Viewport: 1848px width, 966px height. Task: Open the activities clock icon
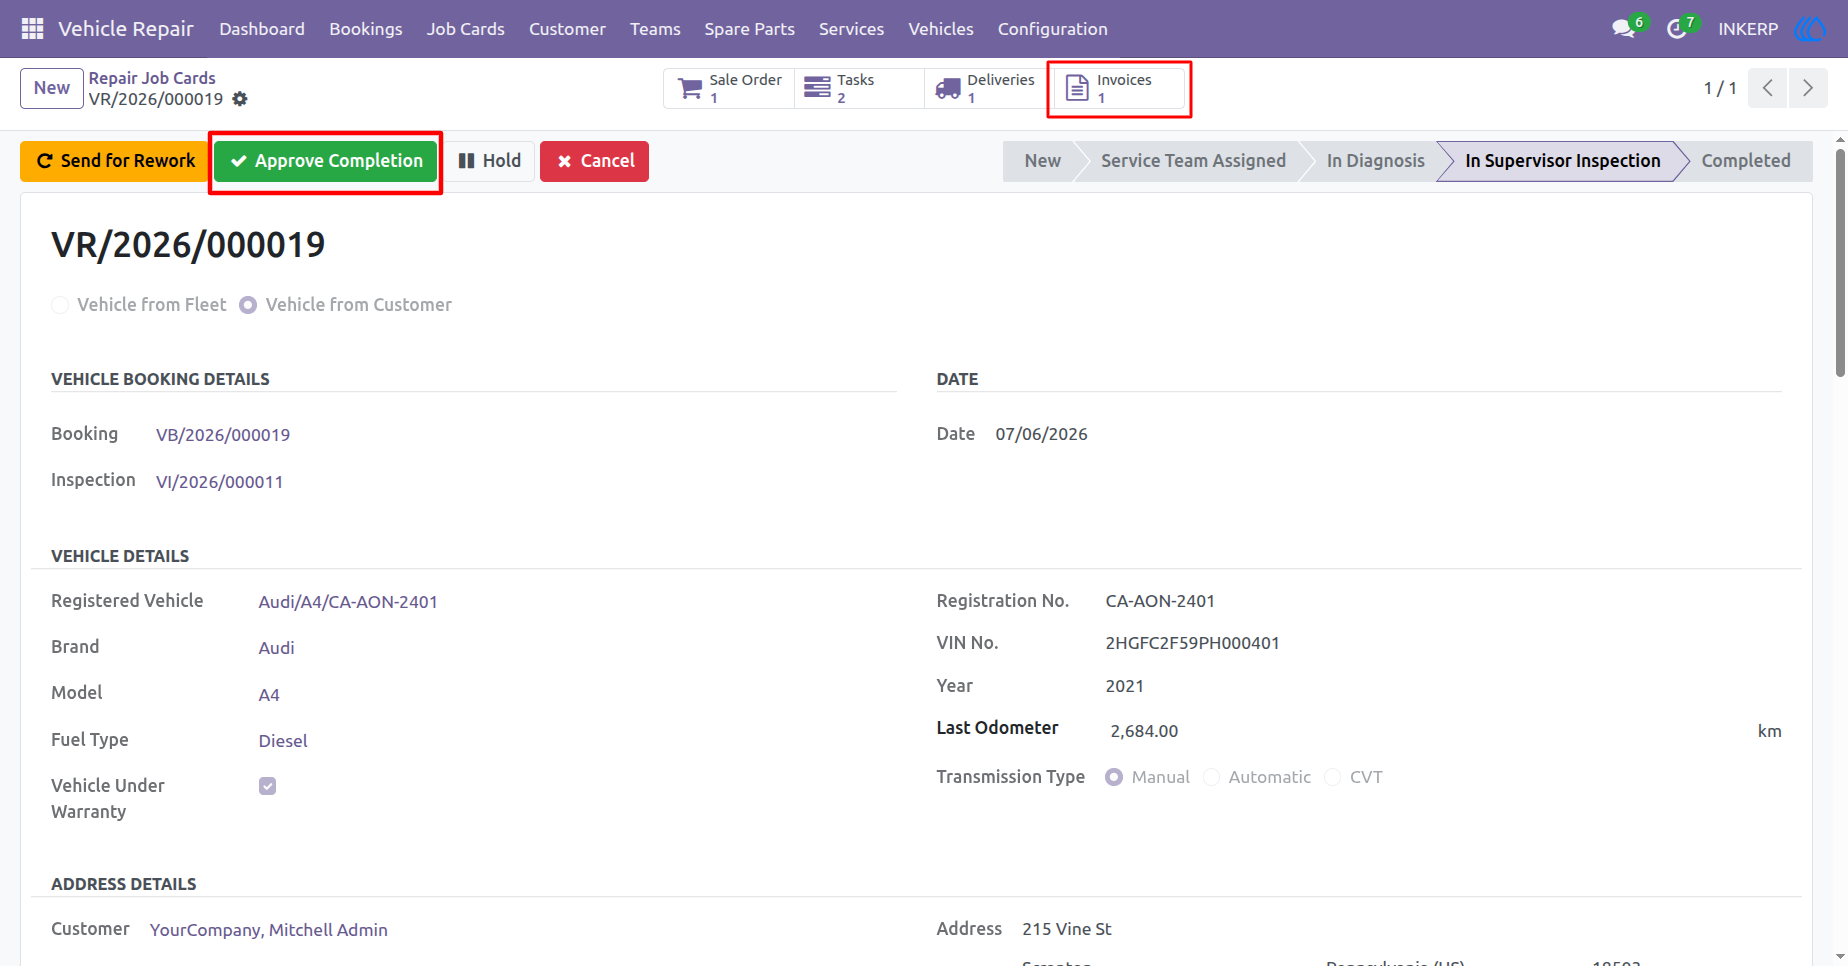click(x=1677, y=29)
